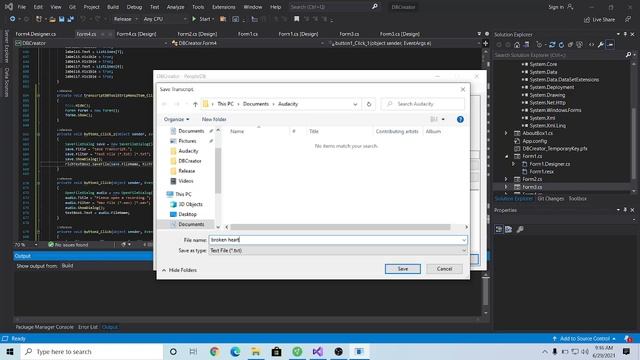Viewport: 640px width, 360px height.
Task: Click the File name input field
Action: (x=338, y=240)
